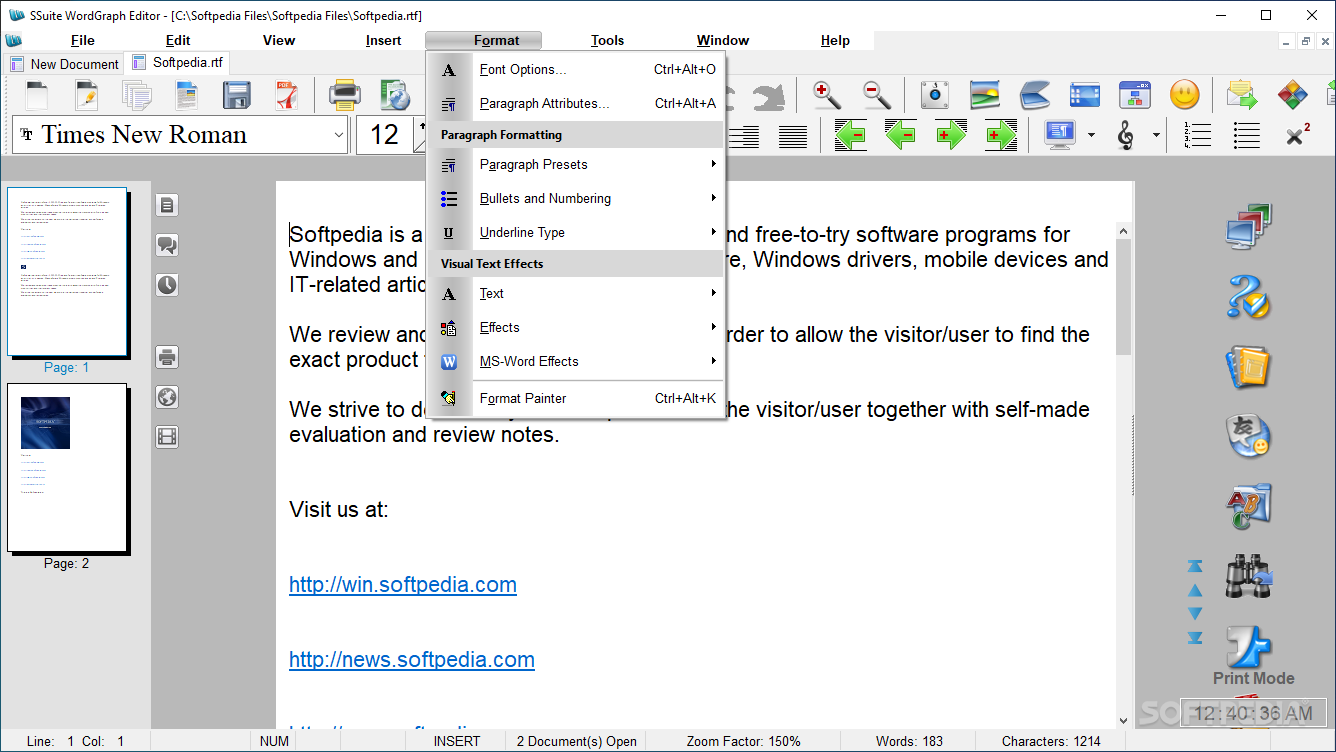Click the orange notebook icon in sidebar
The height and width of the screenshot is (752, 1336).
tap(1248, 367)
